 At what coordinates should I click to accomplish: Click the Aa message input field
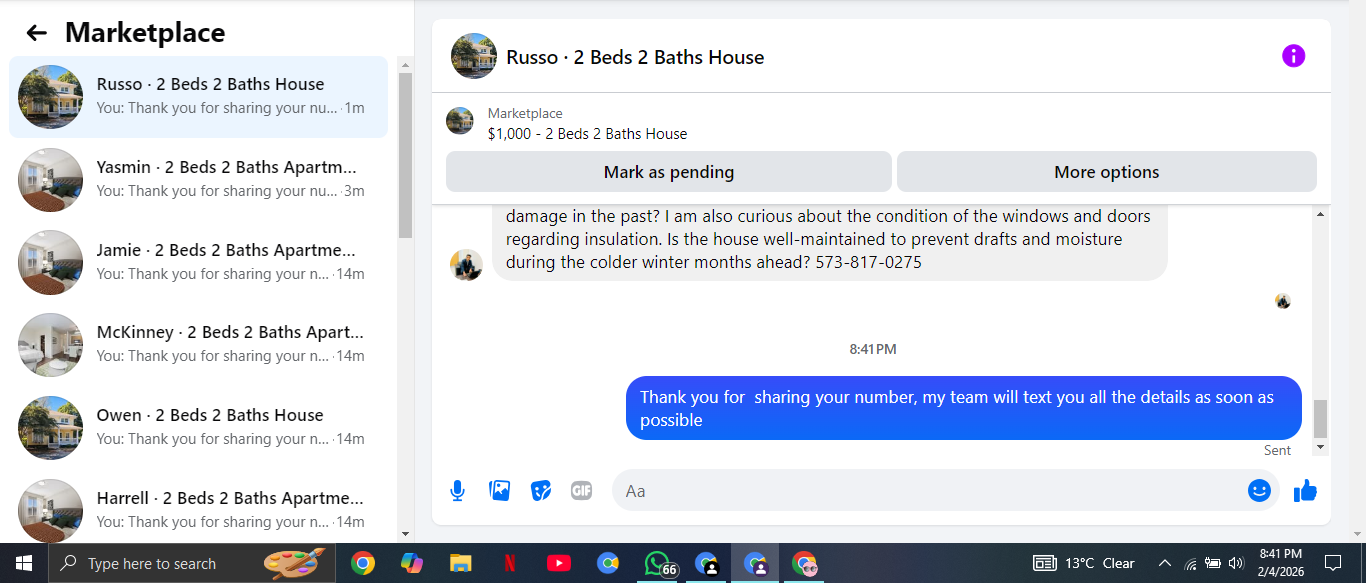click(x=930, y=491)
